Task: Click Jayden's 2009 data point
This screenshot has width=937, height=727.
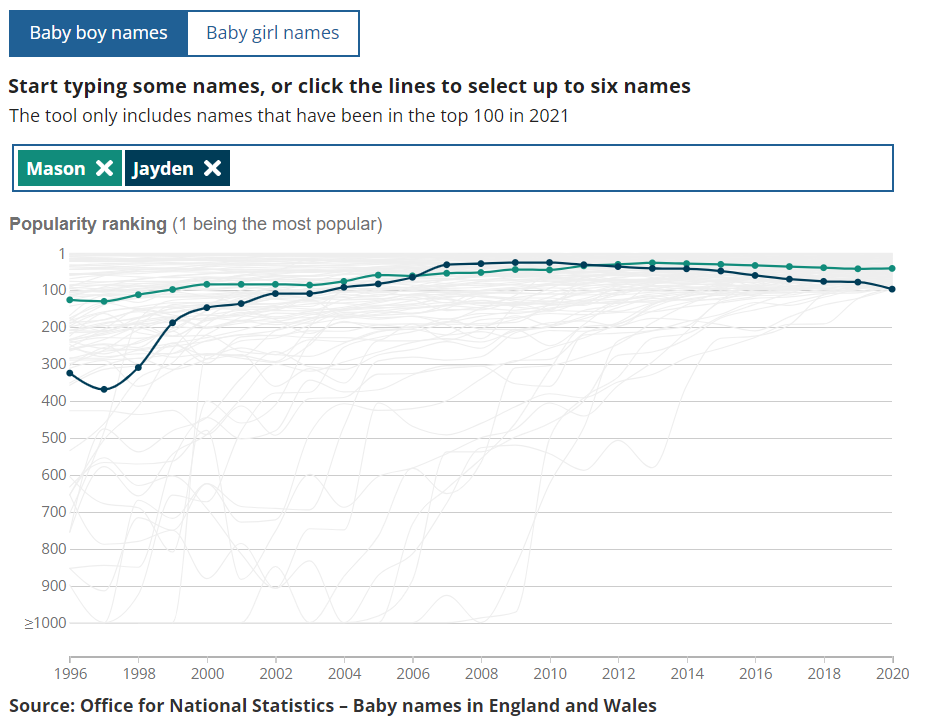Action: (515, 262)
